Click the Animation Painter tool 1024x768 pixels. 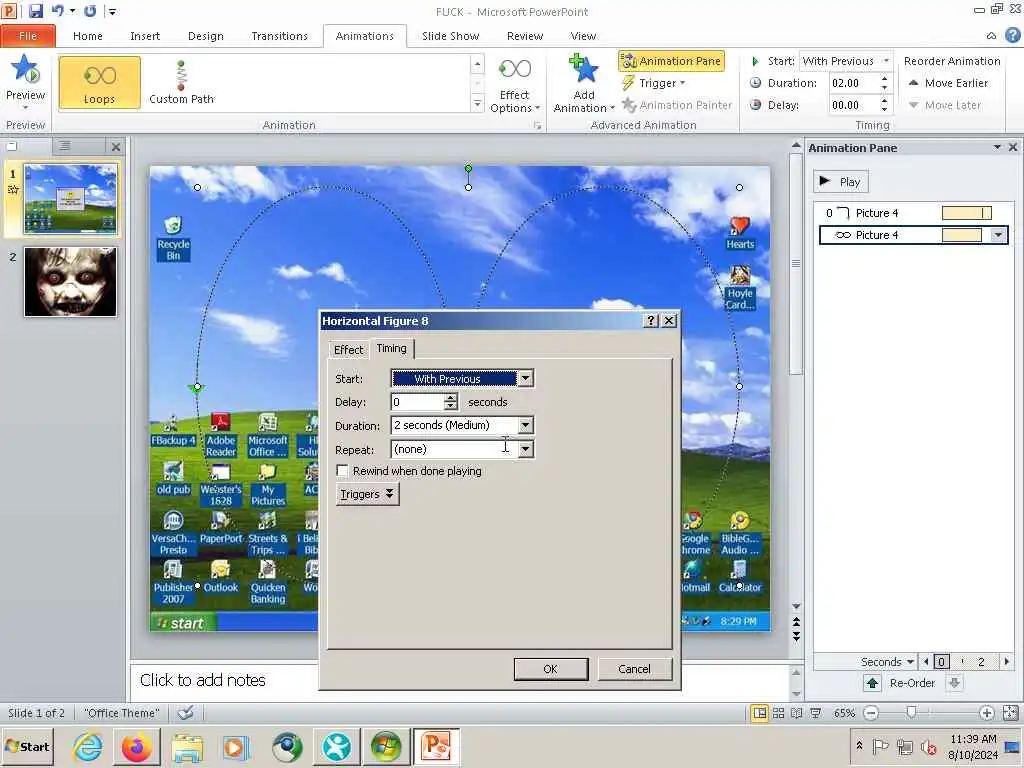(x=677, y=105)
